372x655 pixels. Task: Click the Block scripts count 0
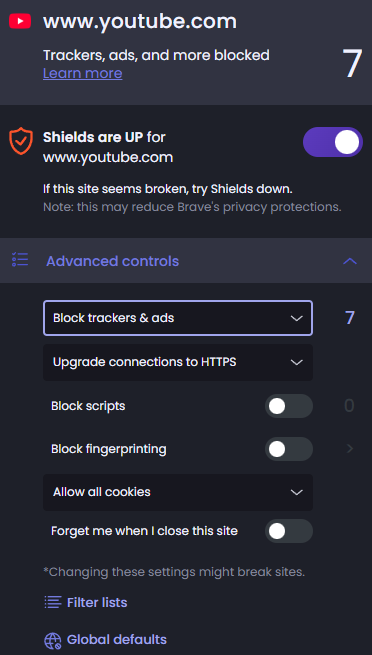(x=349, y=406)
